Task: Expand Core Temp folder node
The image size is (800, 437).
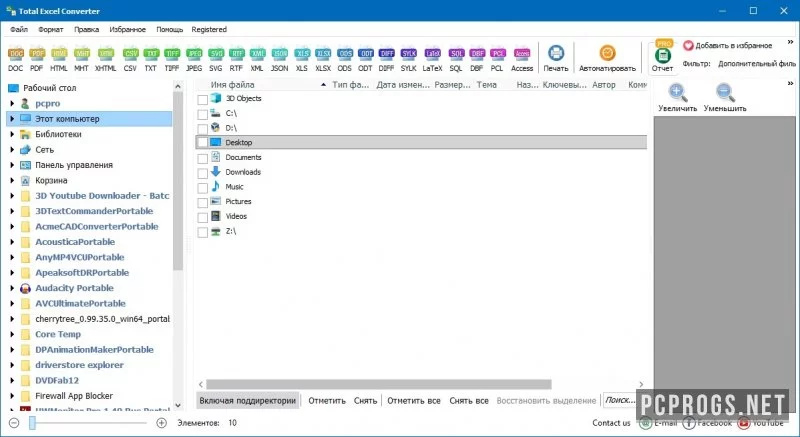Action: 12,334
